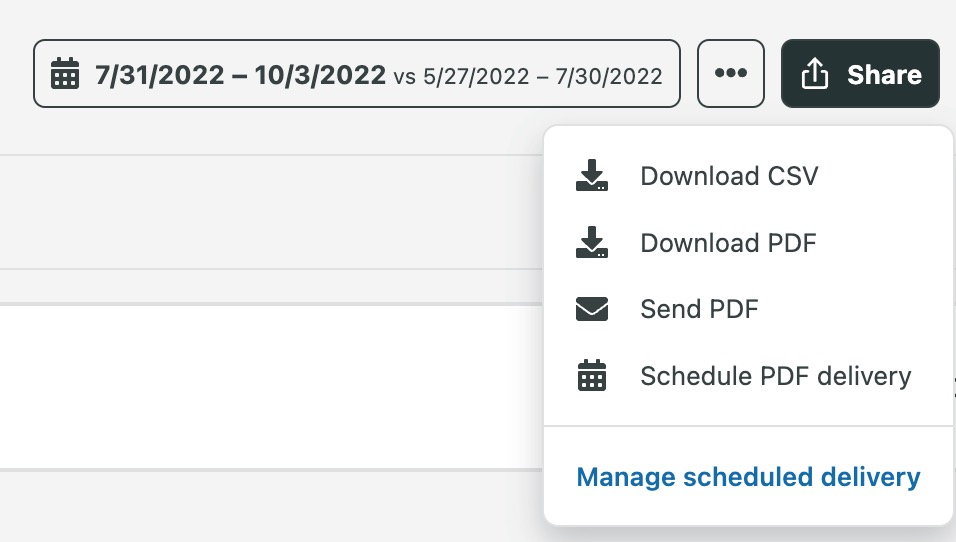
Task: Click the Download PDF tray icon
Action: pos(592,243)
